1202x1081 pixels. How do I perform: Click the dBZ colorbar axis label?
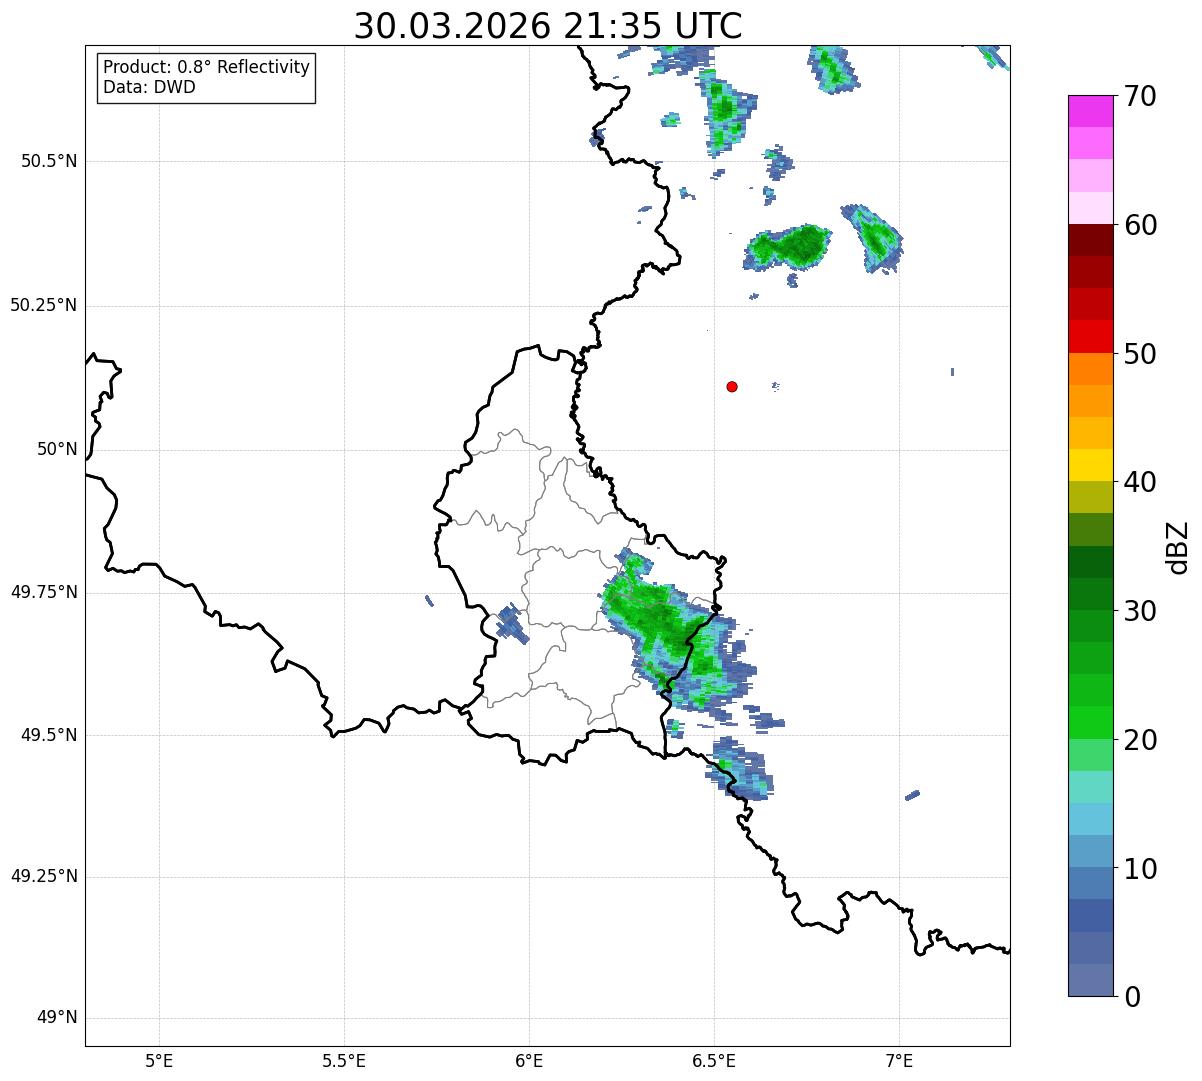coord(1178,547)
